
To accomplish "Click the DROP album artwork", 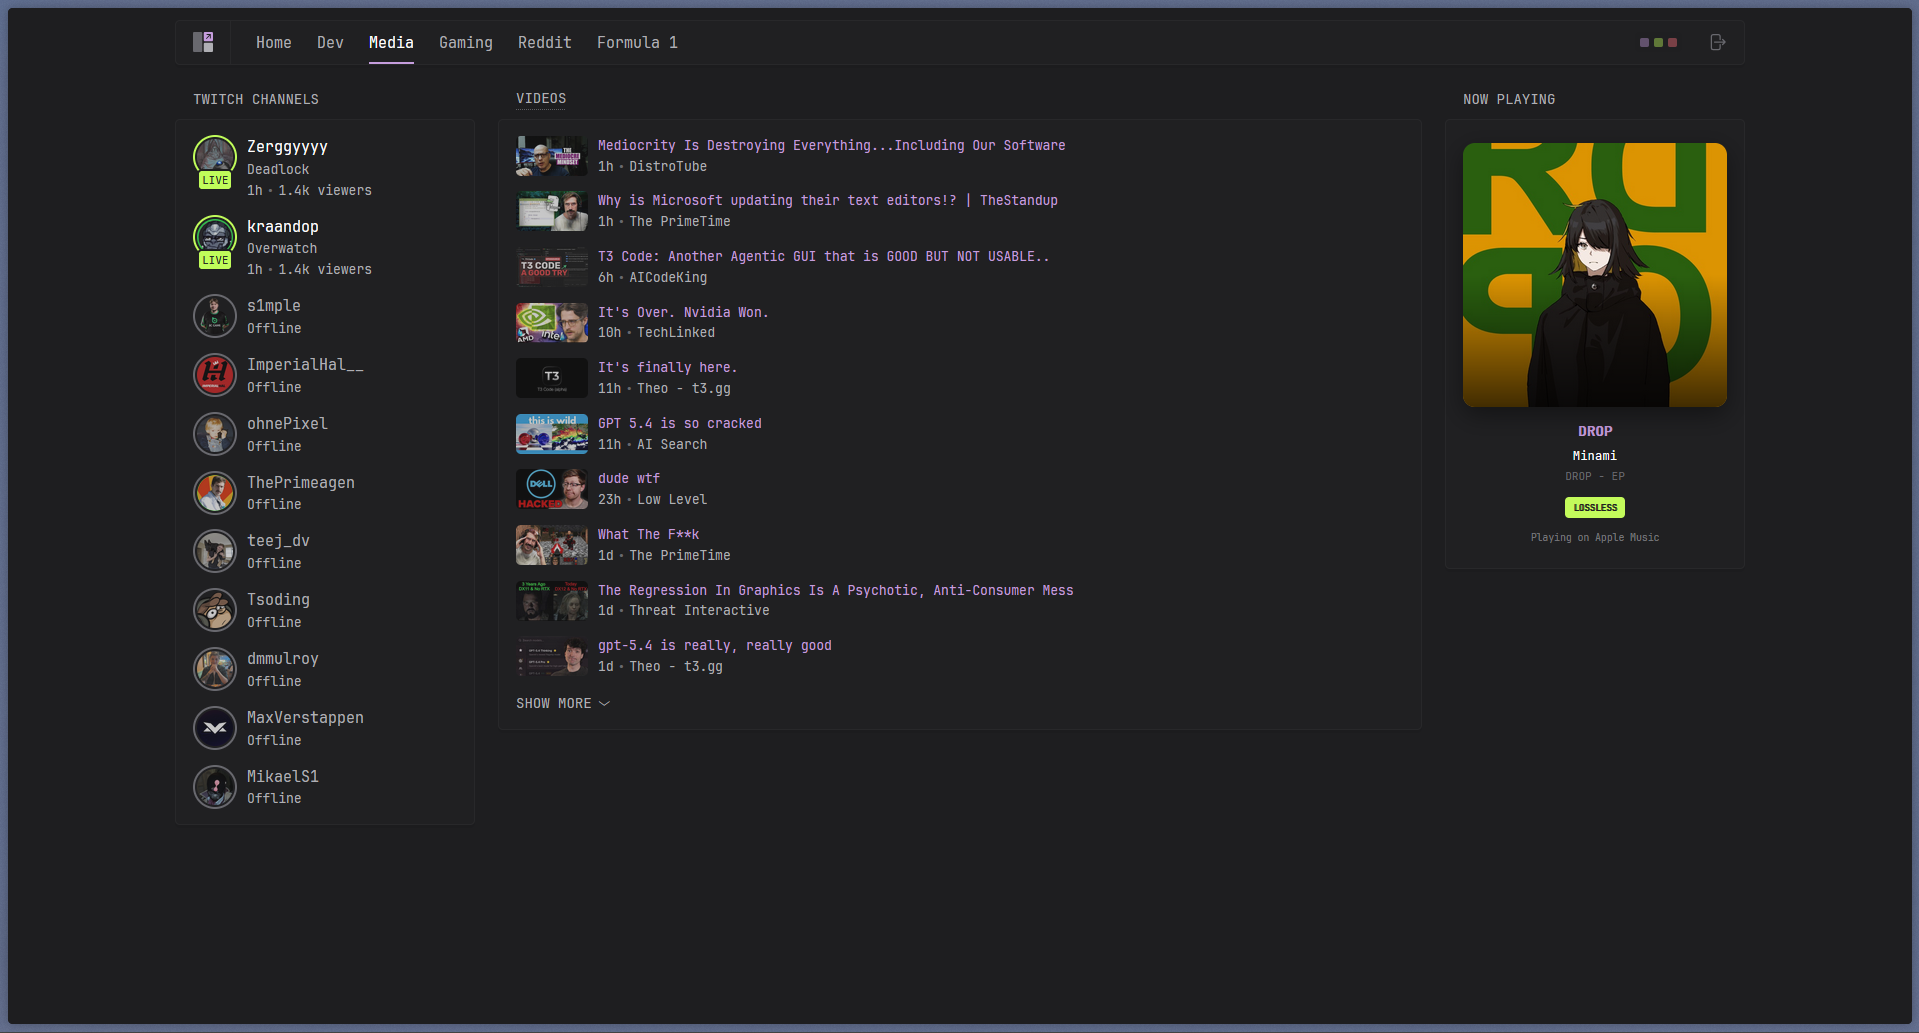I will point(1594,275).
